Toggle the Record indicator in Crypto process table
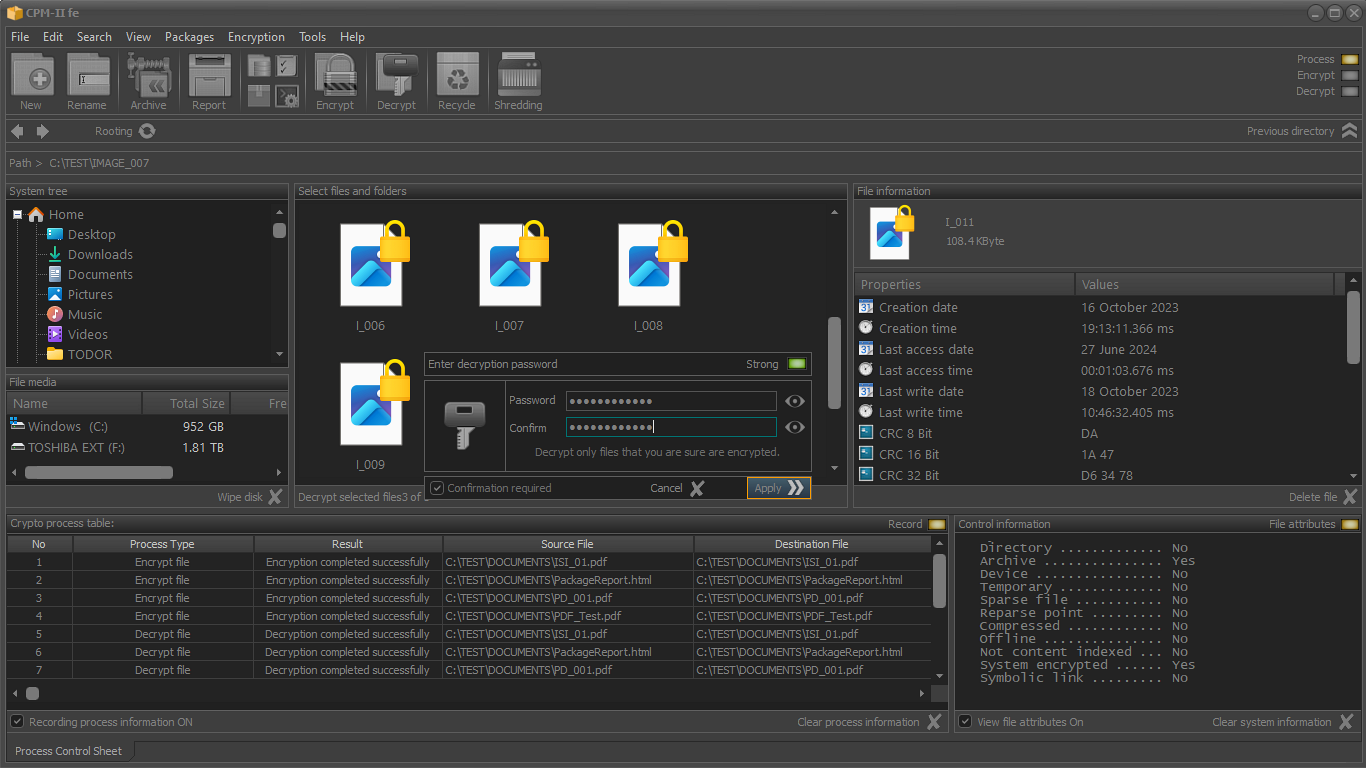Image resolution: width=1366 pixels, height=768 pixels. pos(936,524)
